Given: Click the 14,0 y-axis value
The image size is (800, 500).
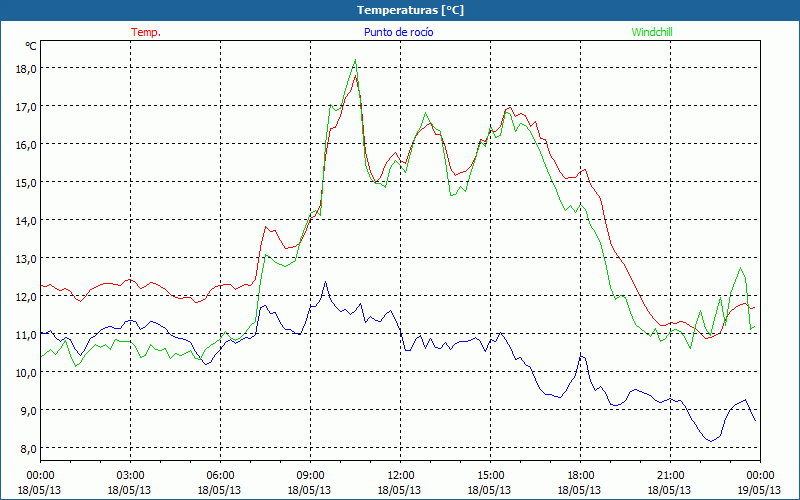Looking at the screenshot, I should click(26, 220).
